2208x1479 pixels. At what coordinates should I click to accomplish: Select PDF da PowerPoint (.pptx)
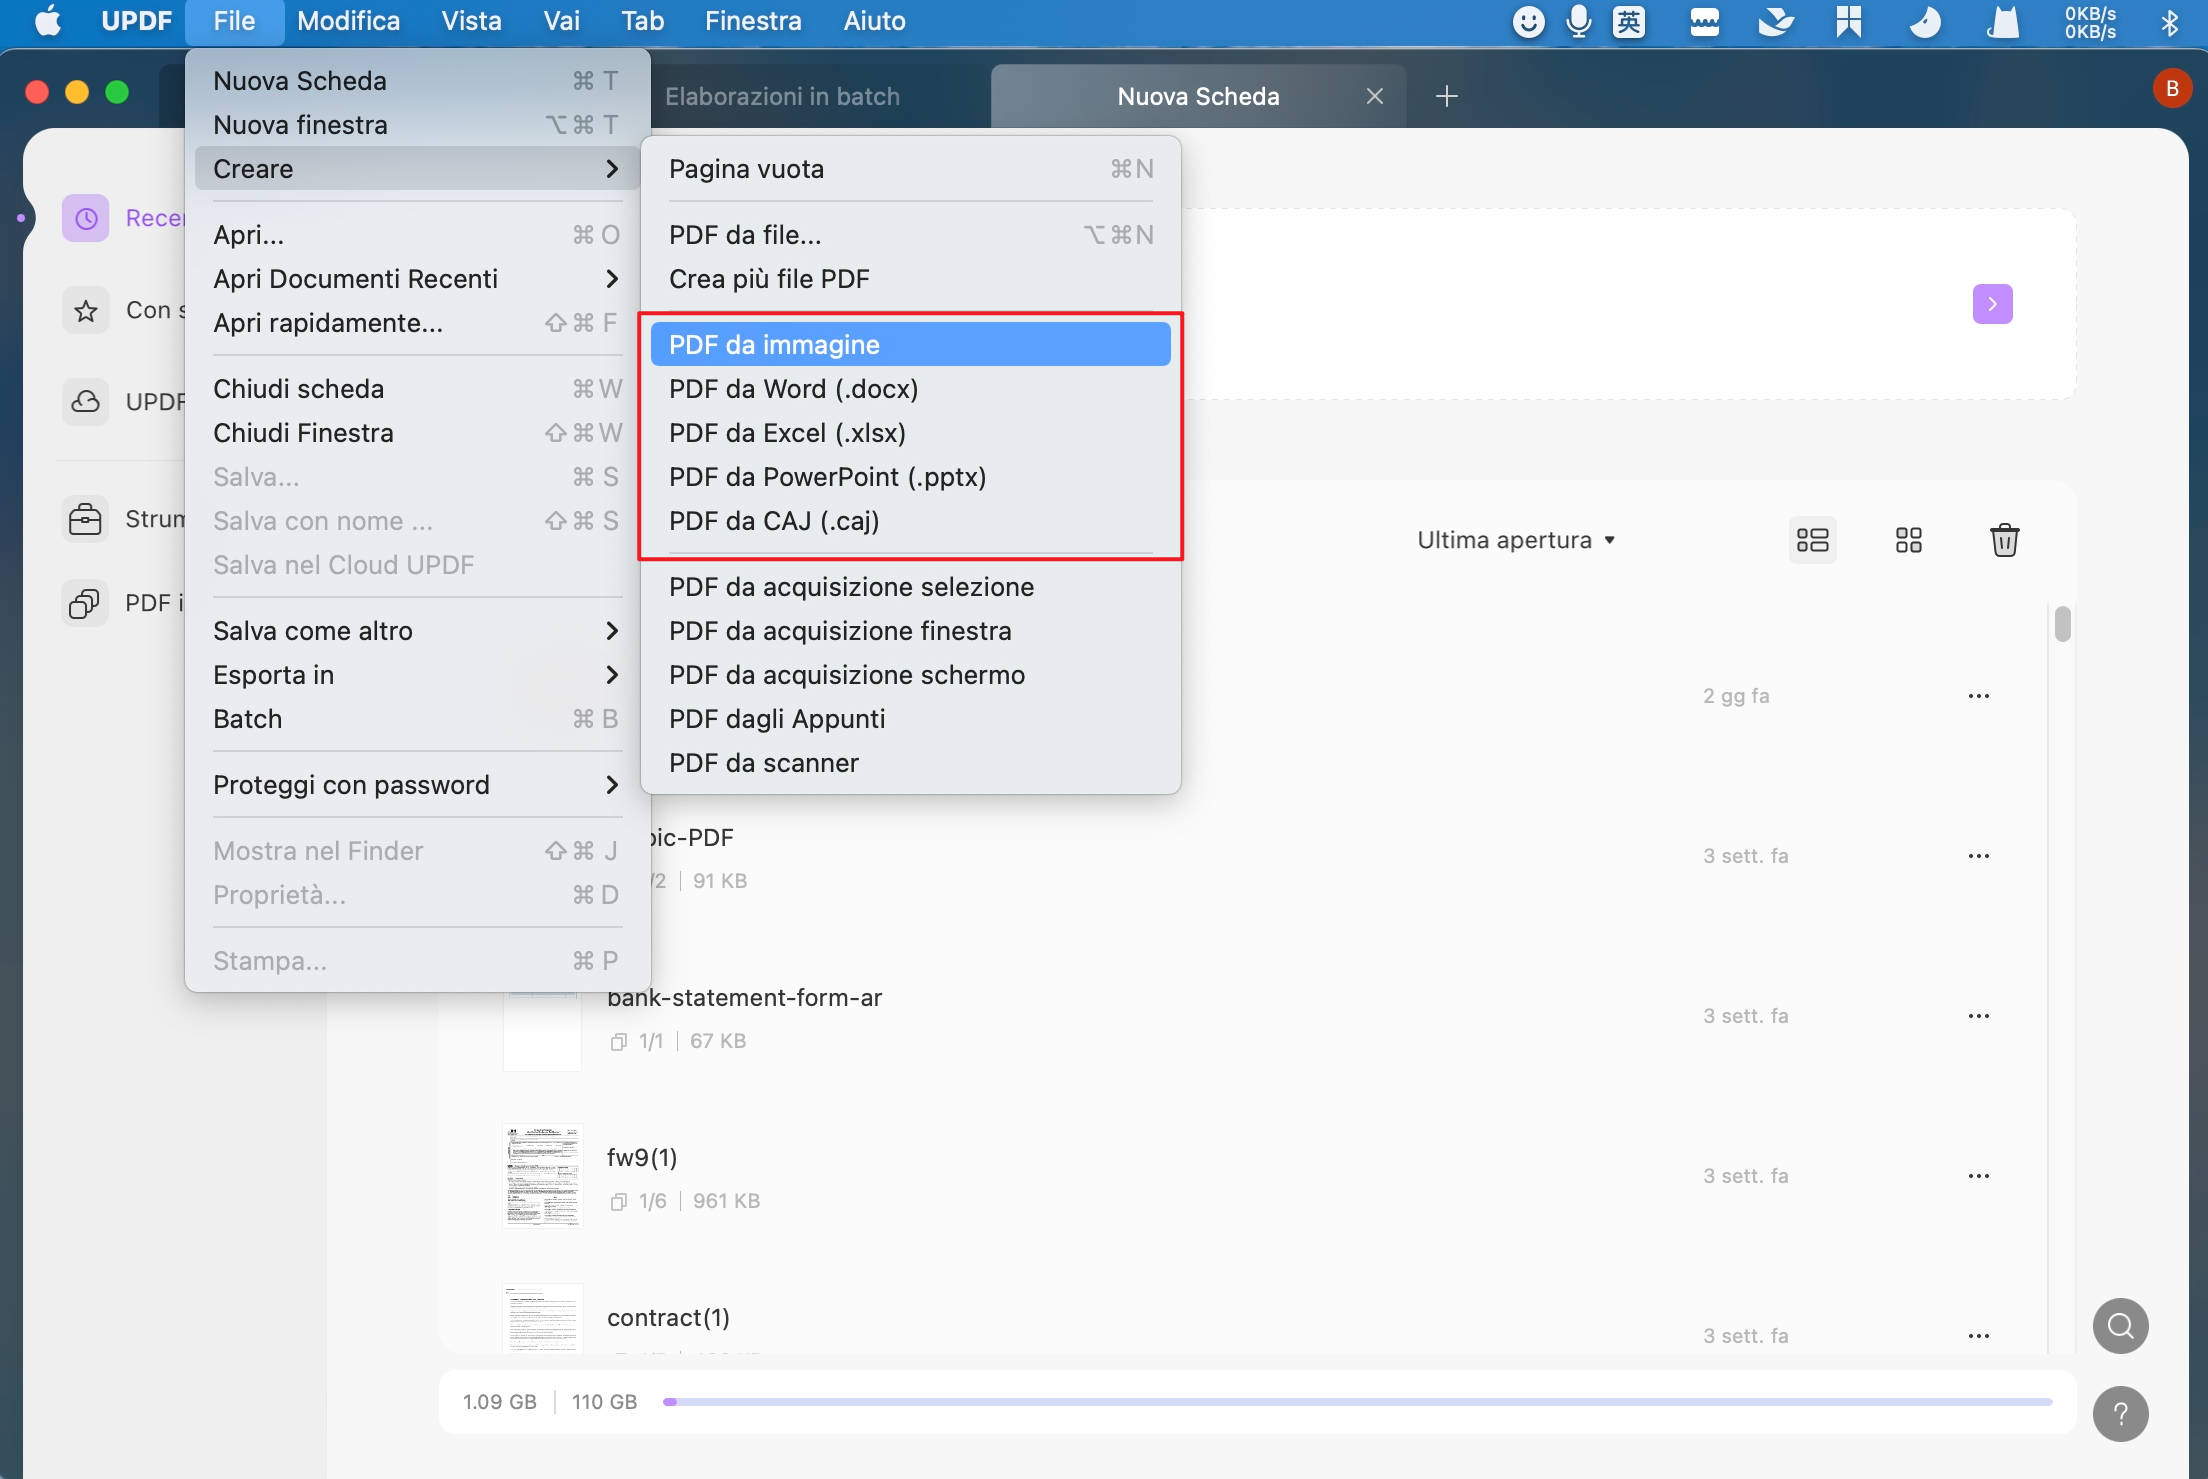click(910, 477)
